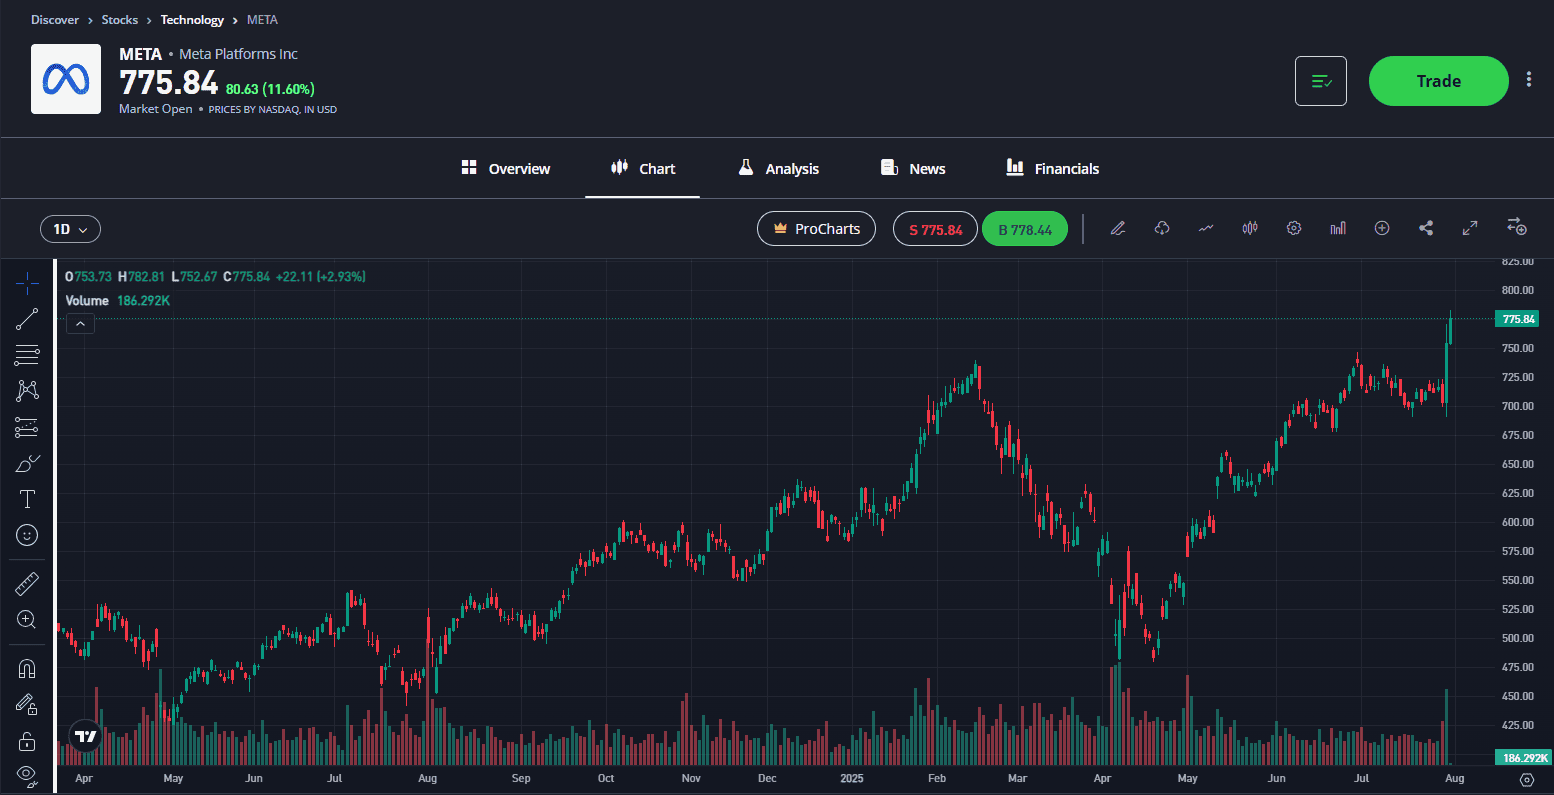Open the emoji icons tool
This screenshot has width=1554, height=795.
click(x=27, y=535)
